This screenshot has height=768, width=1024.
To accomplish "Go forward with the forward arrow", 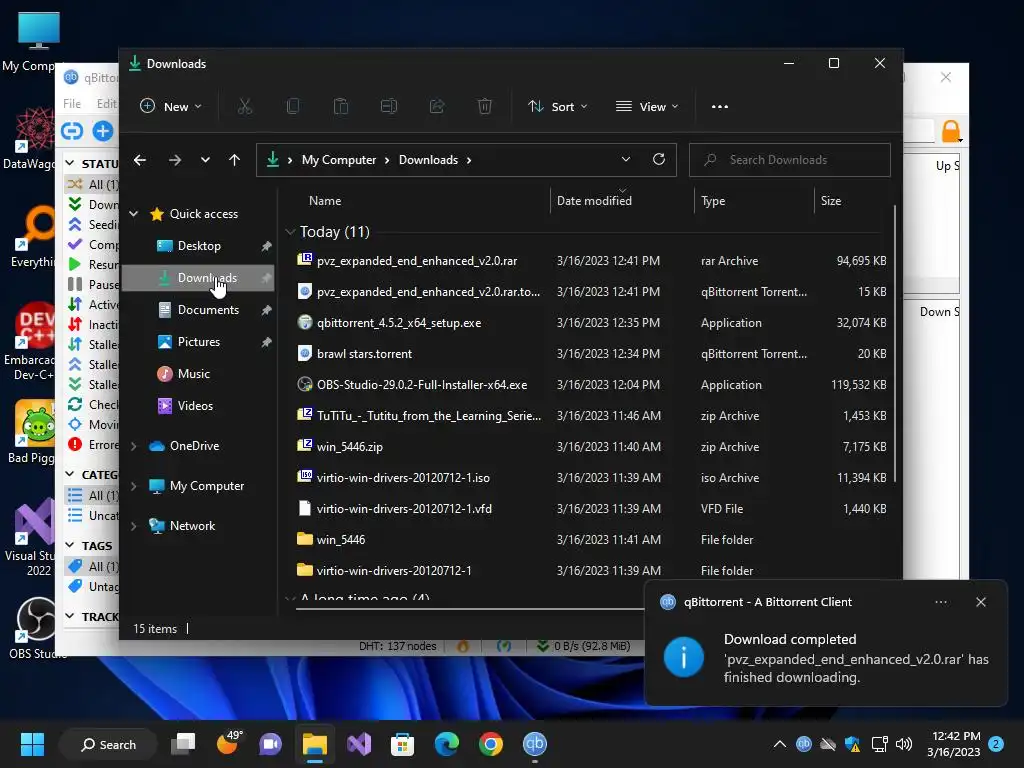I will click(x=174, y=160).
